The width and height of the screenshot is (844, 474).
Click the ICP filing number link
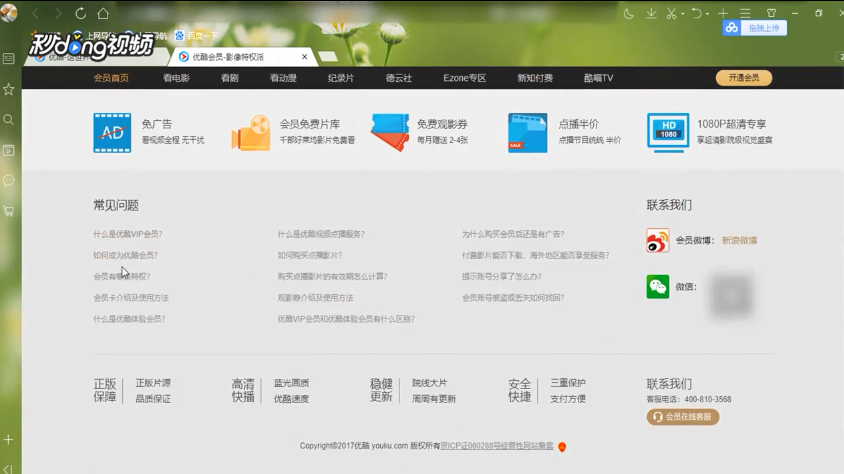click(x=497, y=446)
